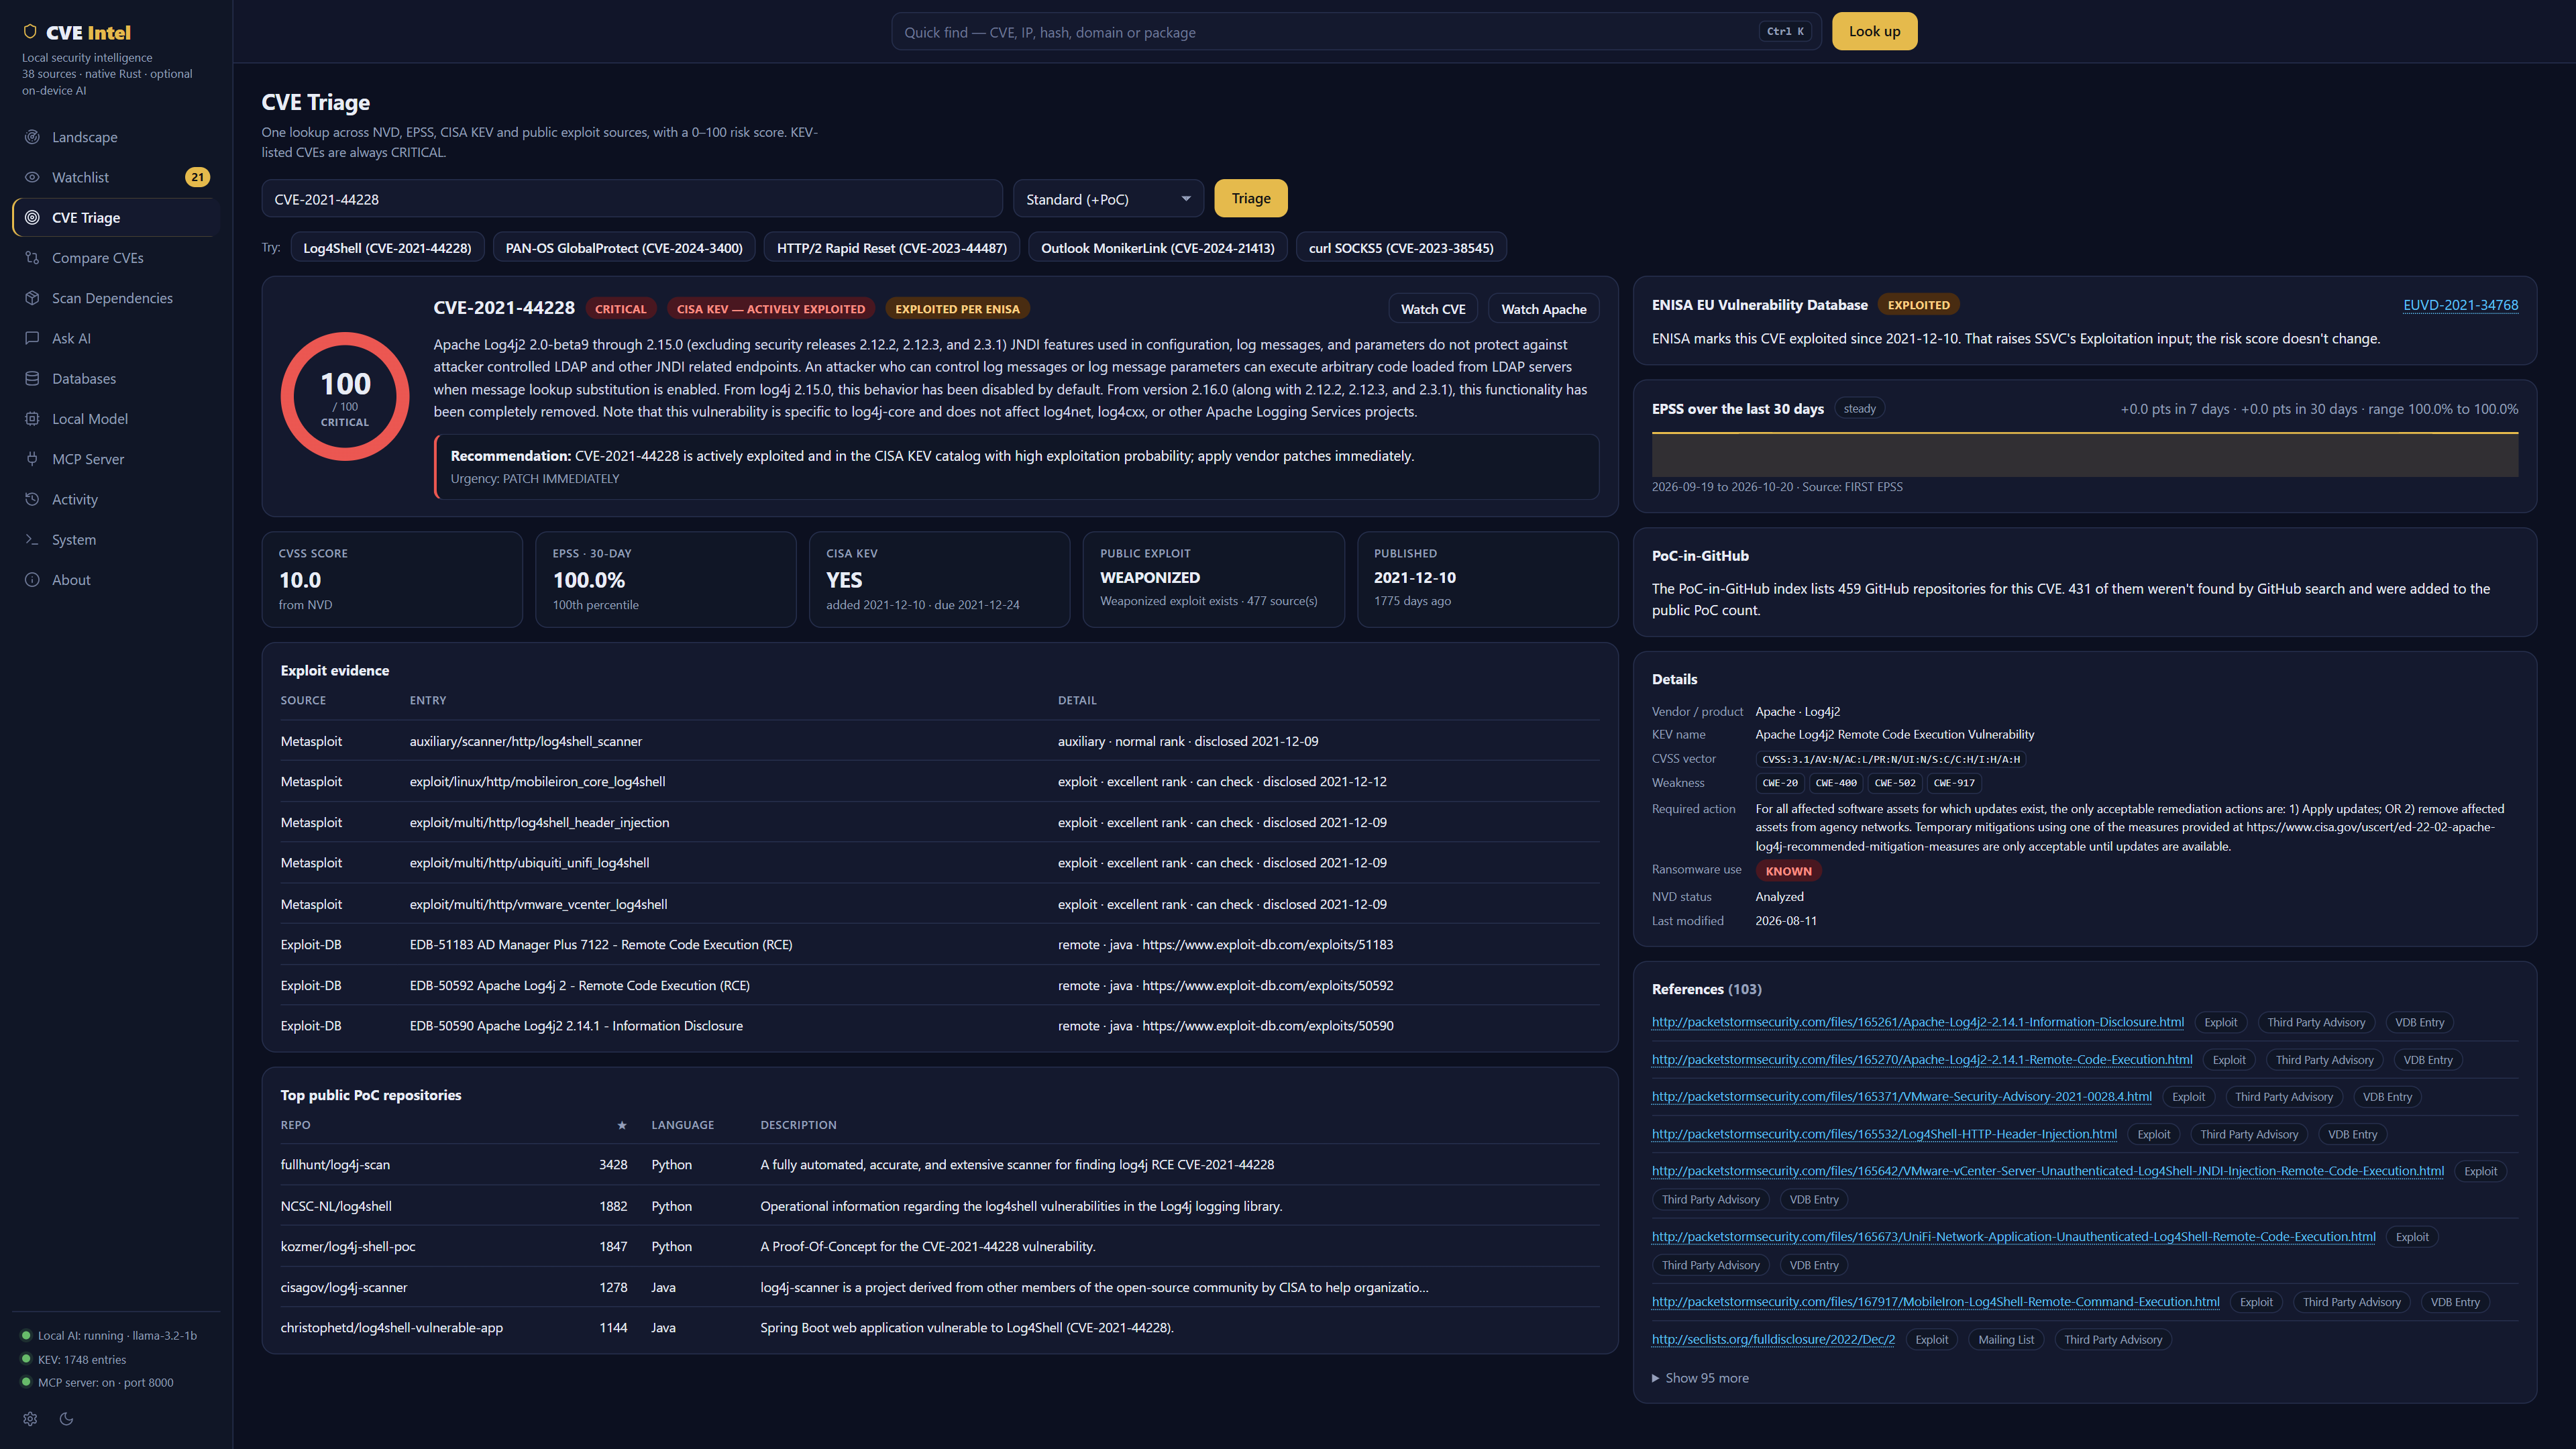Click the Look up button
Viewport: 2576px width, 1449px height.
(x=1874, y=31)
